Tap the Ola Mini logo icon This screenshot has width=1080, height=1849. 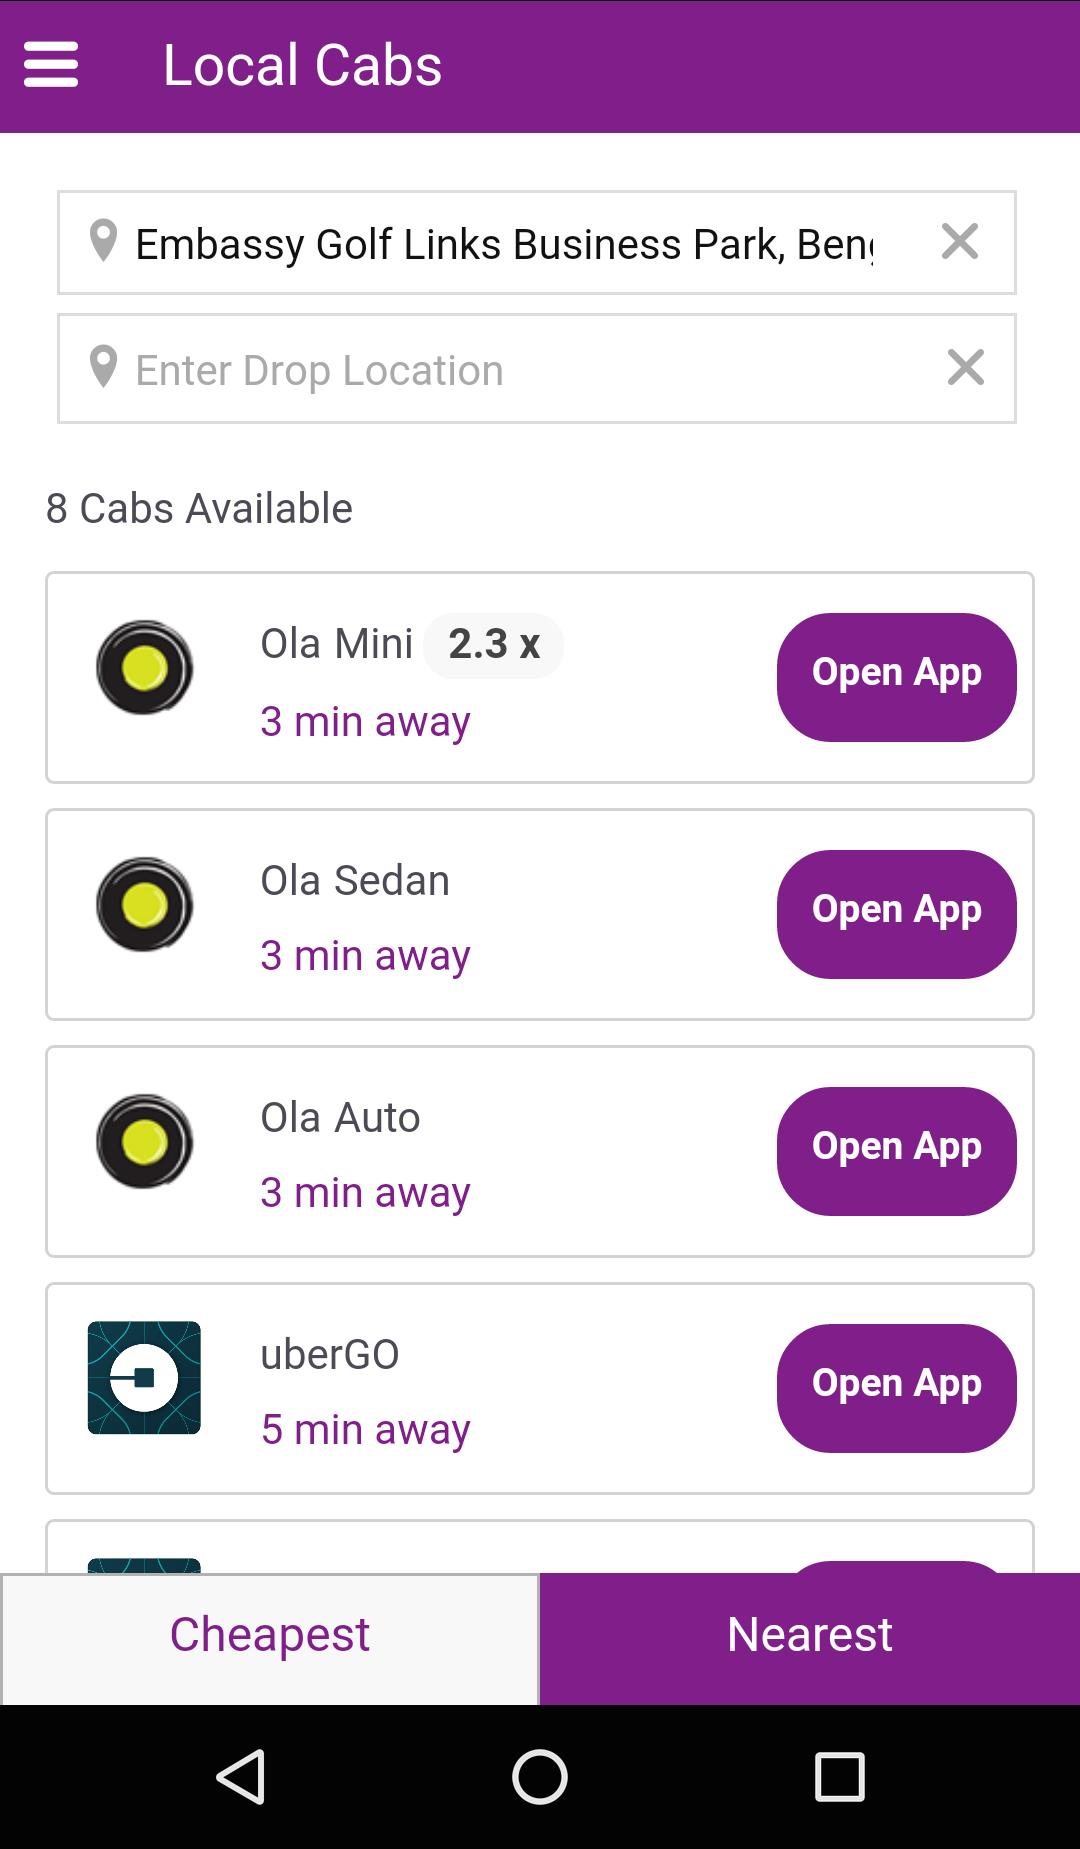tap(144, 667)
